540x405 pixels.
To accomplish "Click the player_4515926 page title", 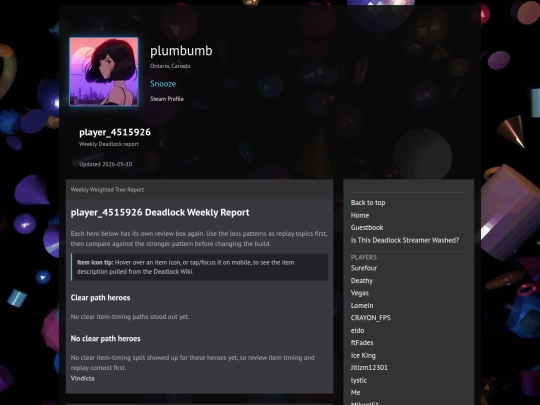I will [x=115, y=132].
